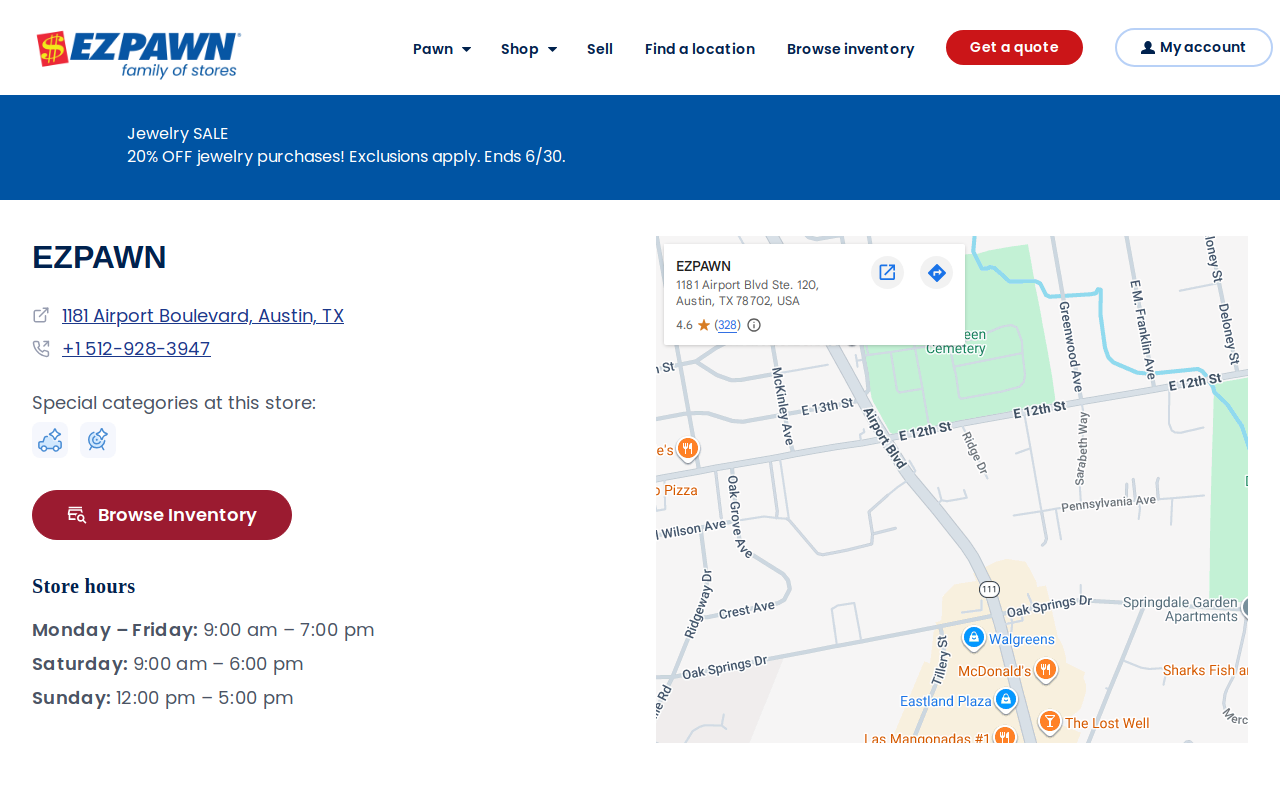The image size is (1280, 800).
Task: Click the Las Mangonadas #1 restaurant pin
Action: pos(1005,735)
